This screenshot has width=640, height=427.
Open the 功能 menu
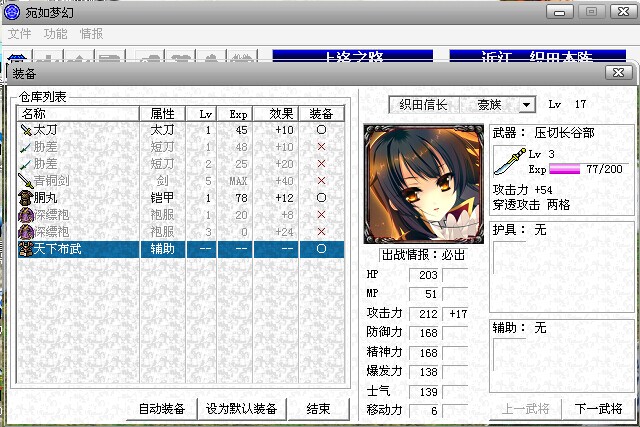pyautogui.click(x=56, y=33)
